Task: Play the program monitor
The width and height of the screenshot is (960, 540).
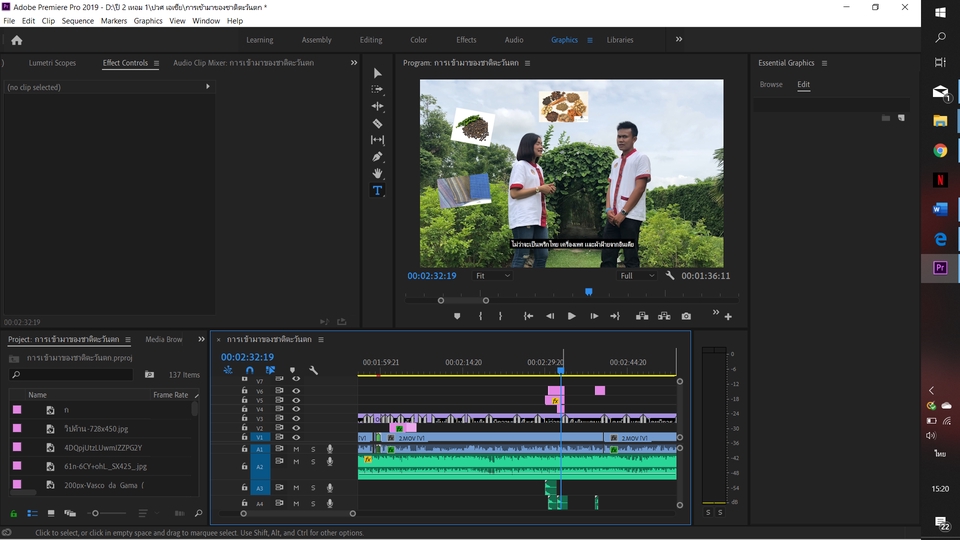Action: 571,316
